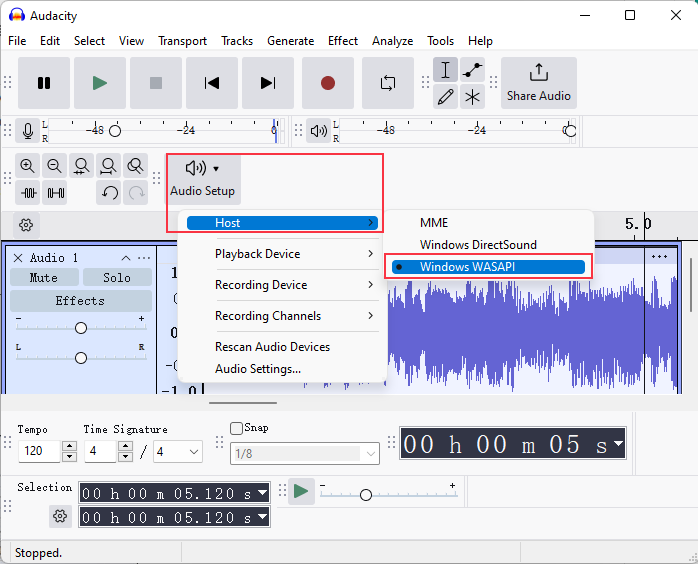
Task: Click the Audio 1 gain slider knob
Action: [81, 328]
